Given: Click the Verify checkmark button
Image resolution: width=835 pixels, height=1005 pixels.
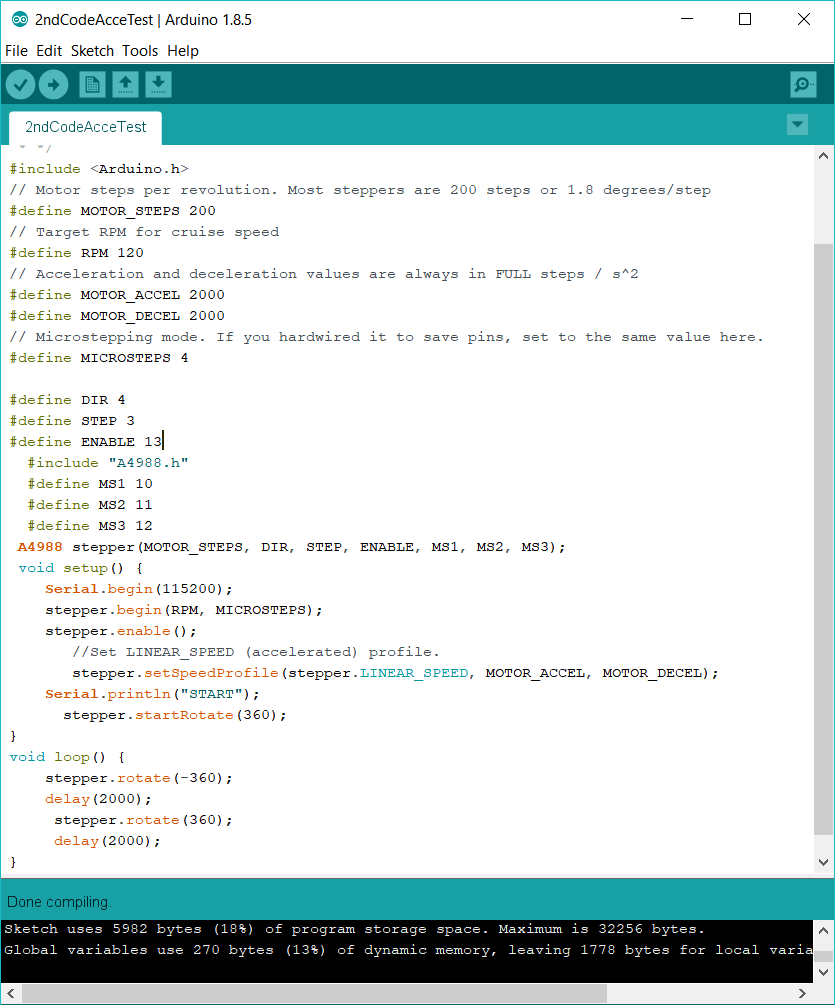Looking at the screenshot, I should pyautogui.click(x=21, y=85).
